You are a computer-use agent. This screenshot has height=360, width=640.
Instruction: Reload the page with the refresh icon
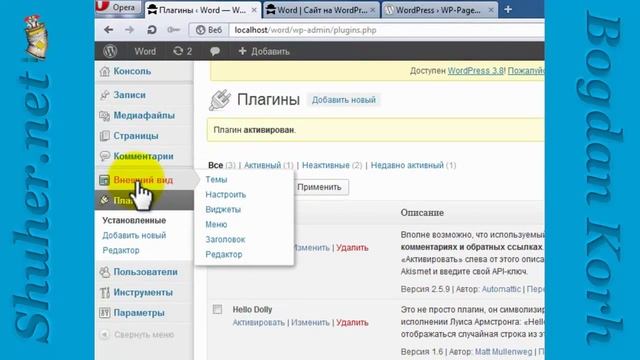[x=152, y=30]
